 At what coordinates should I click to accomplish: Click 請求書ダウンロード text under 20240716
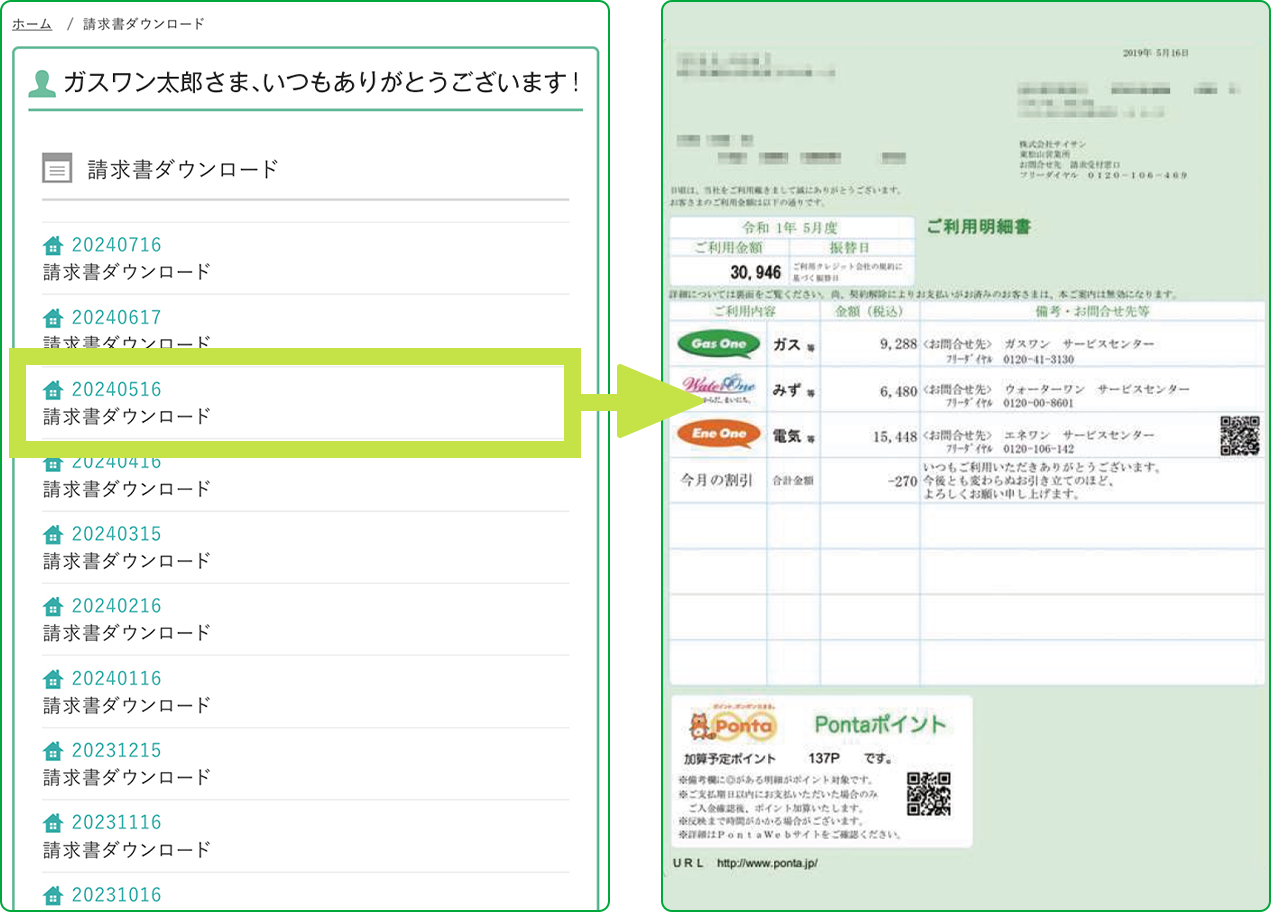(127, 272)
